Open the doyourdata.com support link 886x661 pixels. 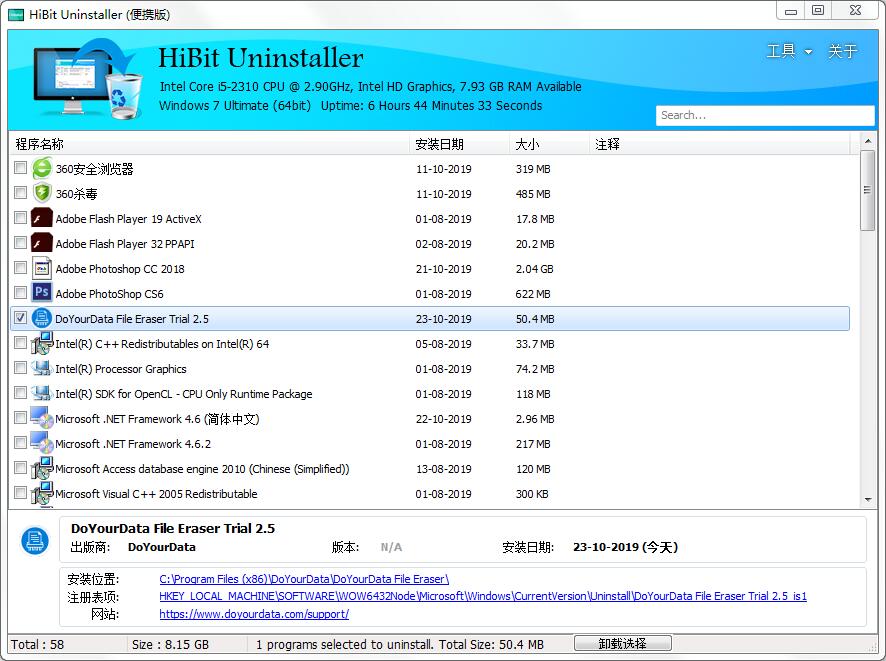click(x=254, y=614)
